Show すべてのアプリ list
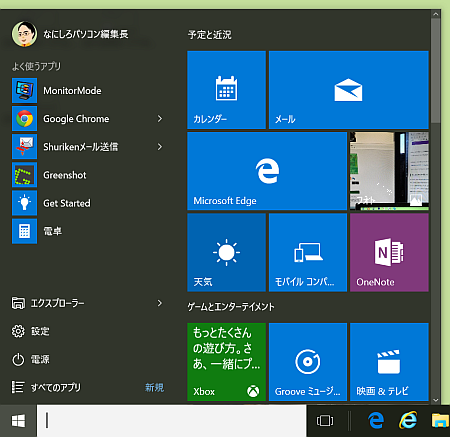450x437 pixels. pyautogui.click(x=46, y=387)
